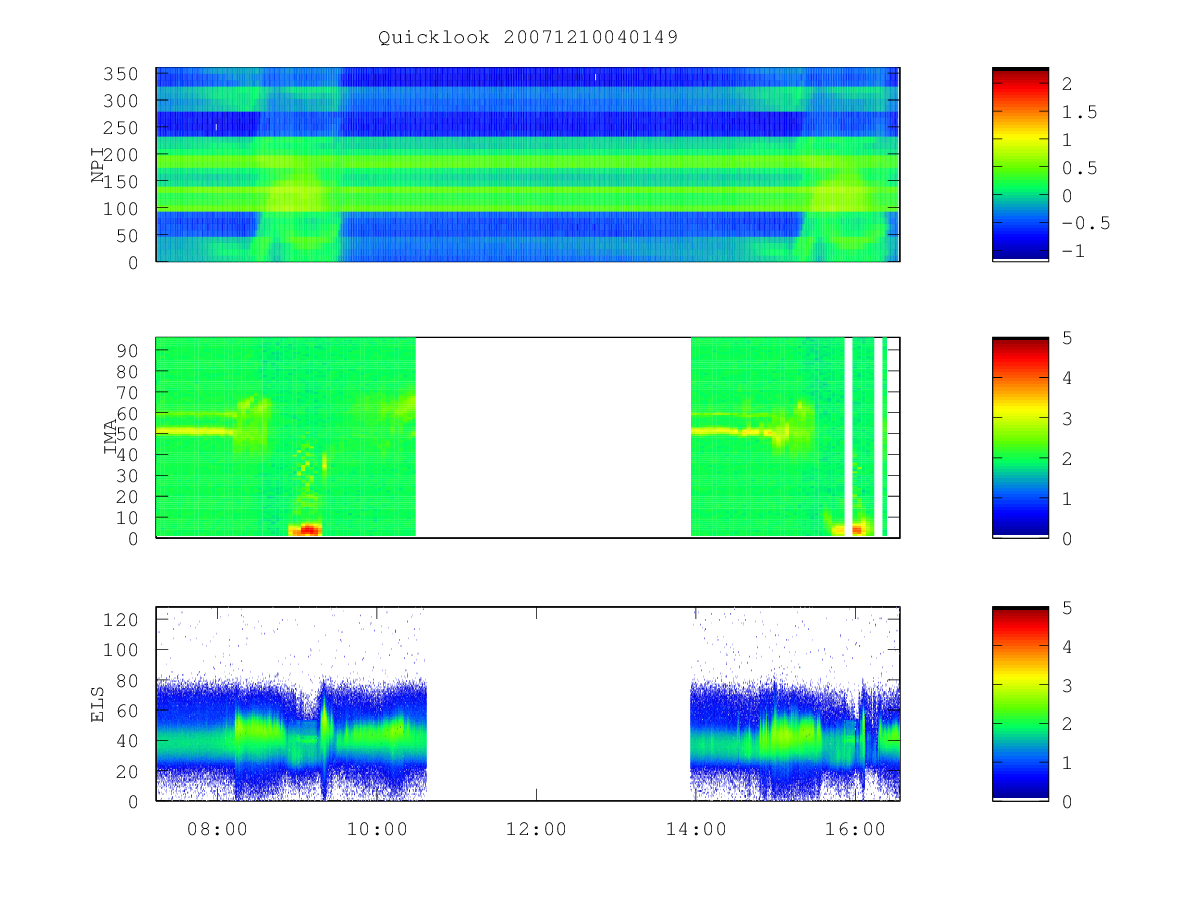Click the 4 label on ELS colorbar
The width and height of the screenshot is (1200, 900).
(x=1067, y=646)
